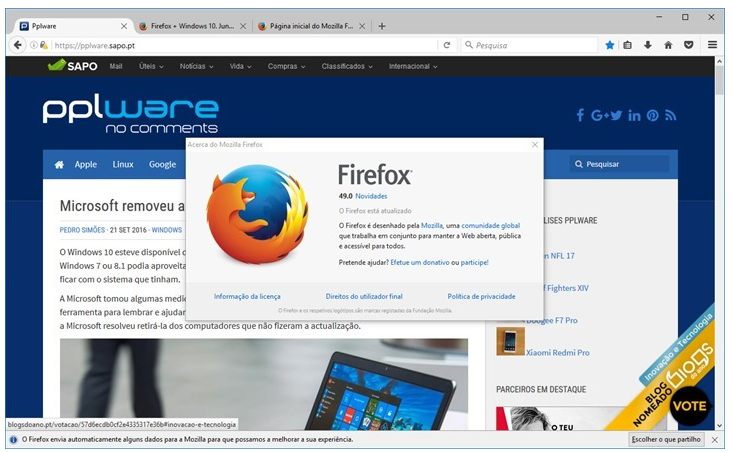Show bookmarks list icon in toolbar
This screenshot has width=733, height=452.
[x=627, y=45]
